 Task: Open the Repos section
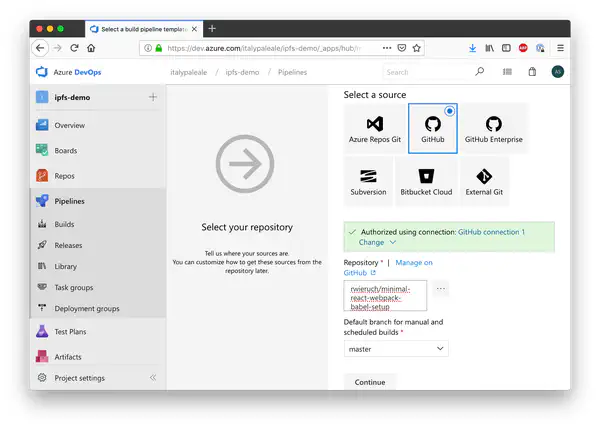pyautogui.click(x=64, y=176)
